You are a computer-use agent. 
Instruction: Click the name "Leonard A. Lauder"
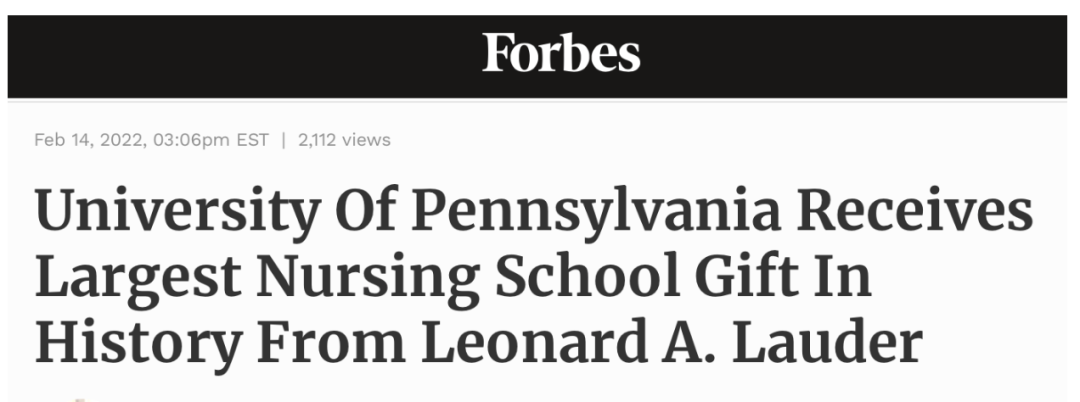tap(672, 341)
